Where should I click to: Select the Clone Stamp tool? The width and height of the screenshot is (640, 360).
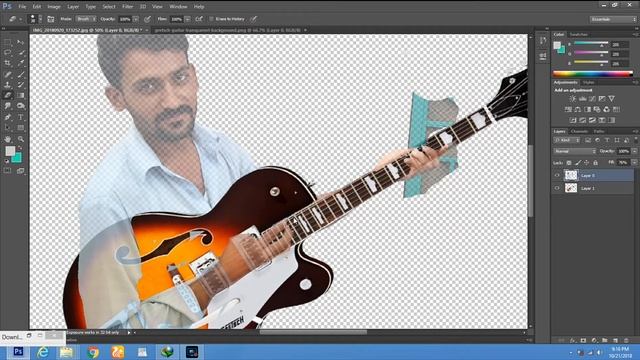8,85
